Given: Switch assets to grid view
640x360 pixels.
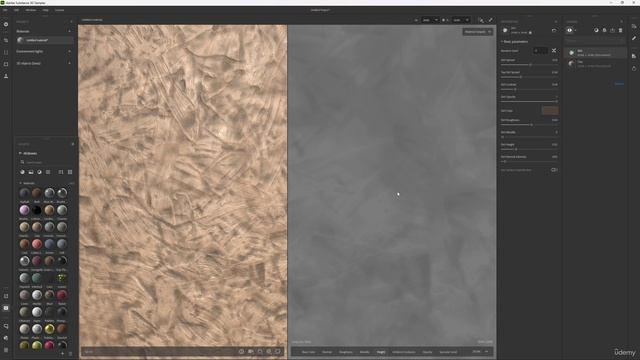Looking at the screenshot, I should pos(70,172).
